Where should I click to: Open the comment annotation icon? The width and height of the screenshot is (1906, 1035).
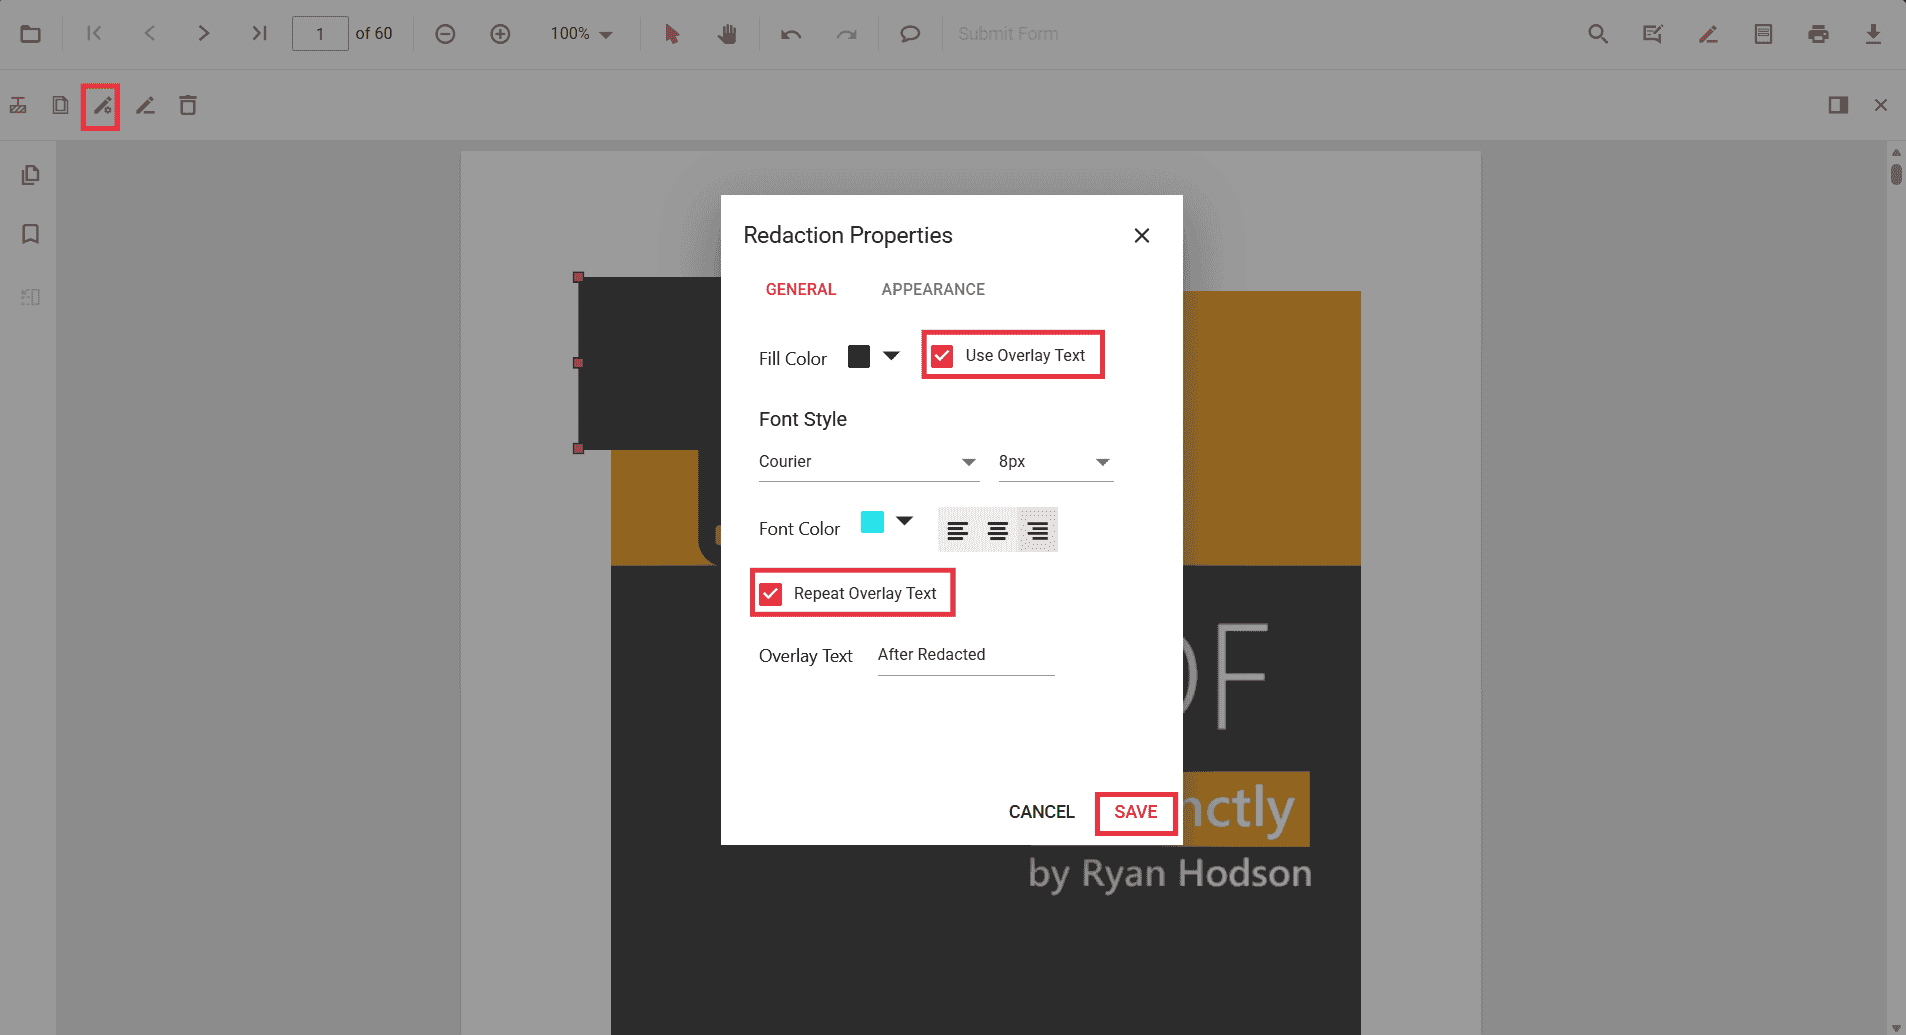[908, 33]
